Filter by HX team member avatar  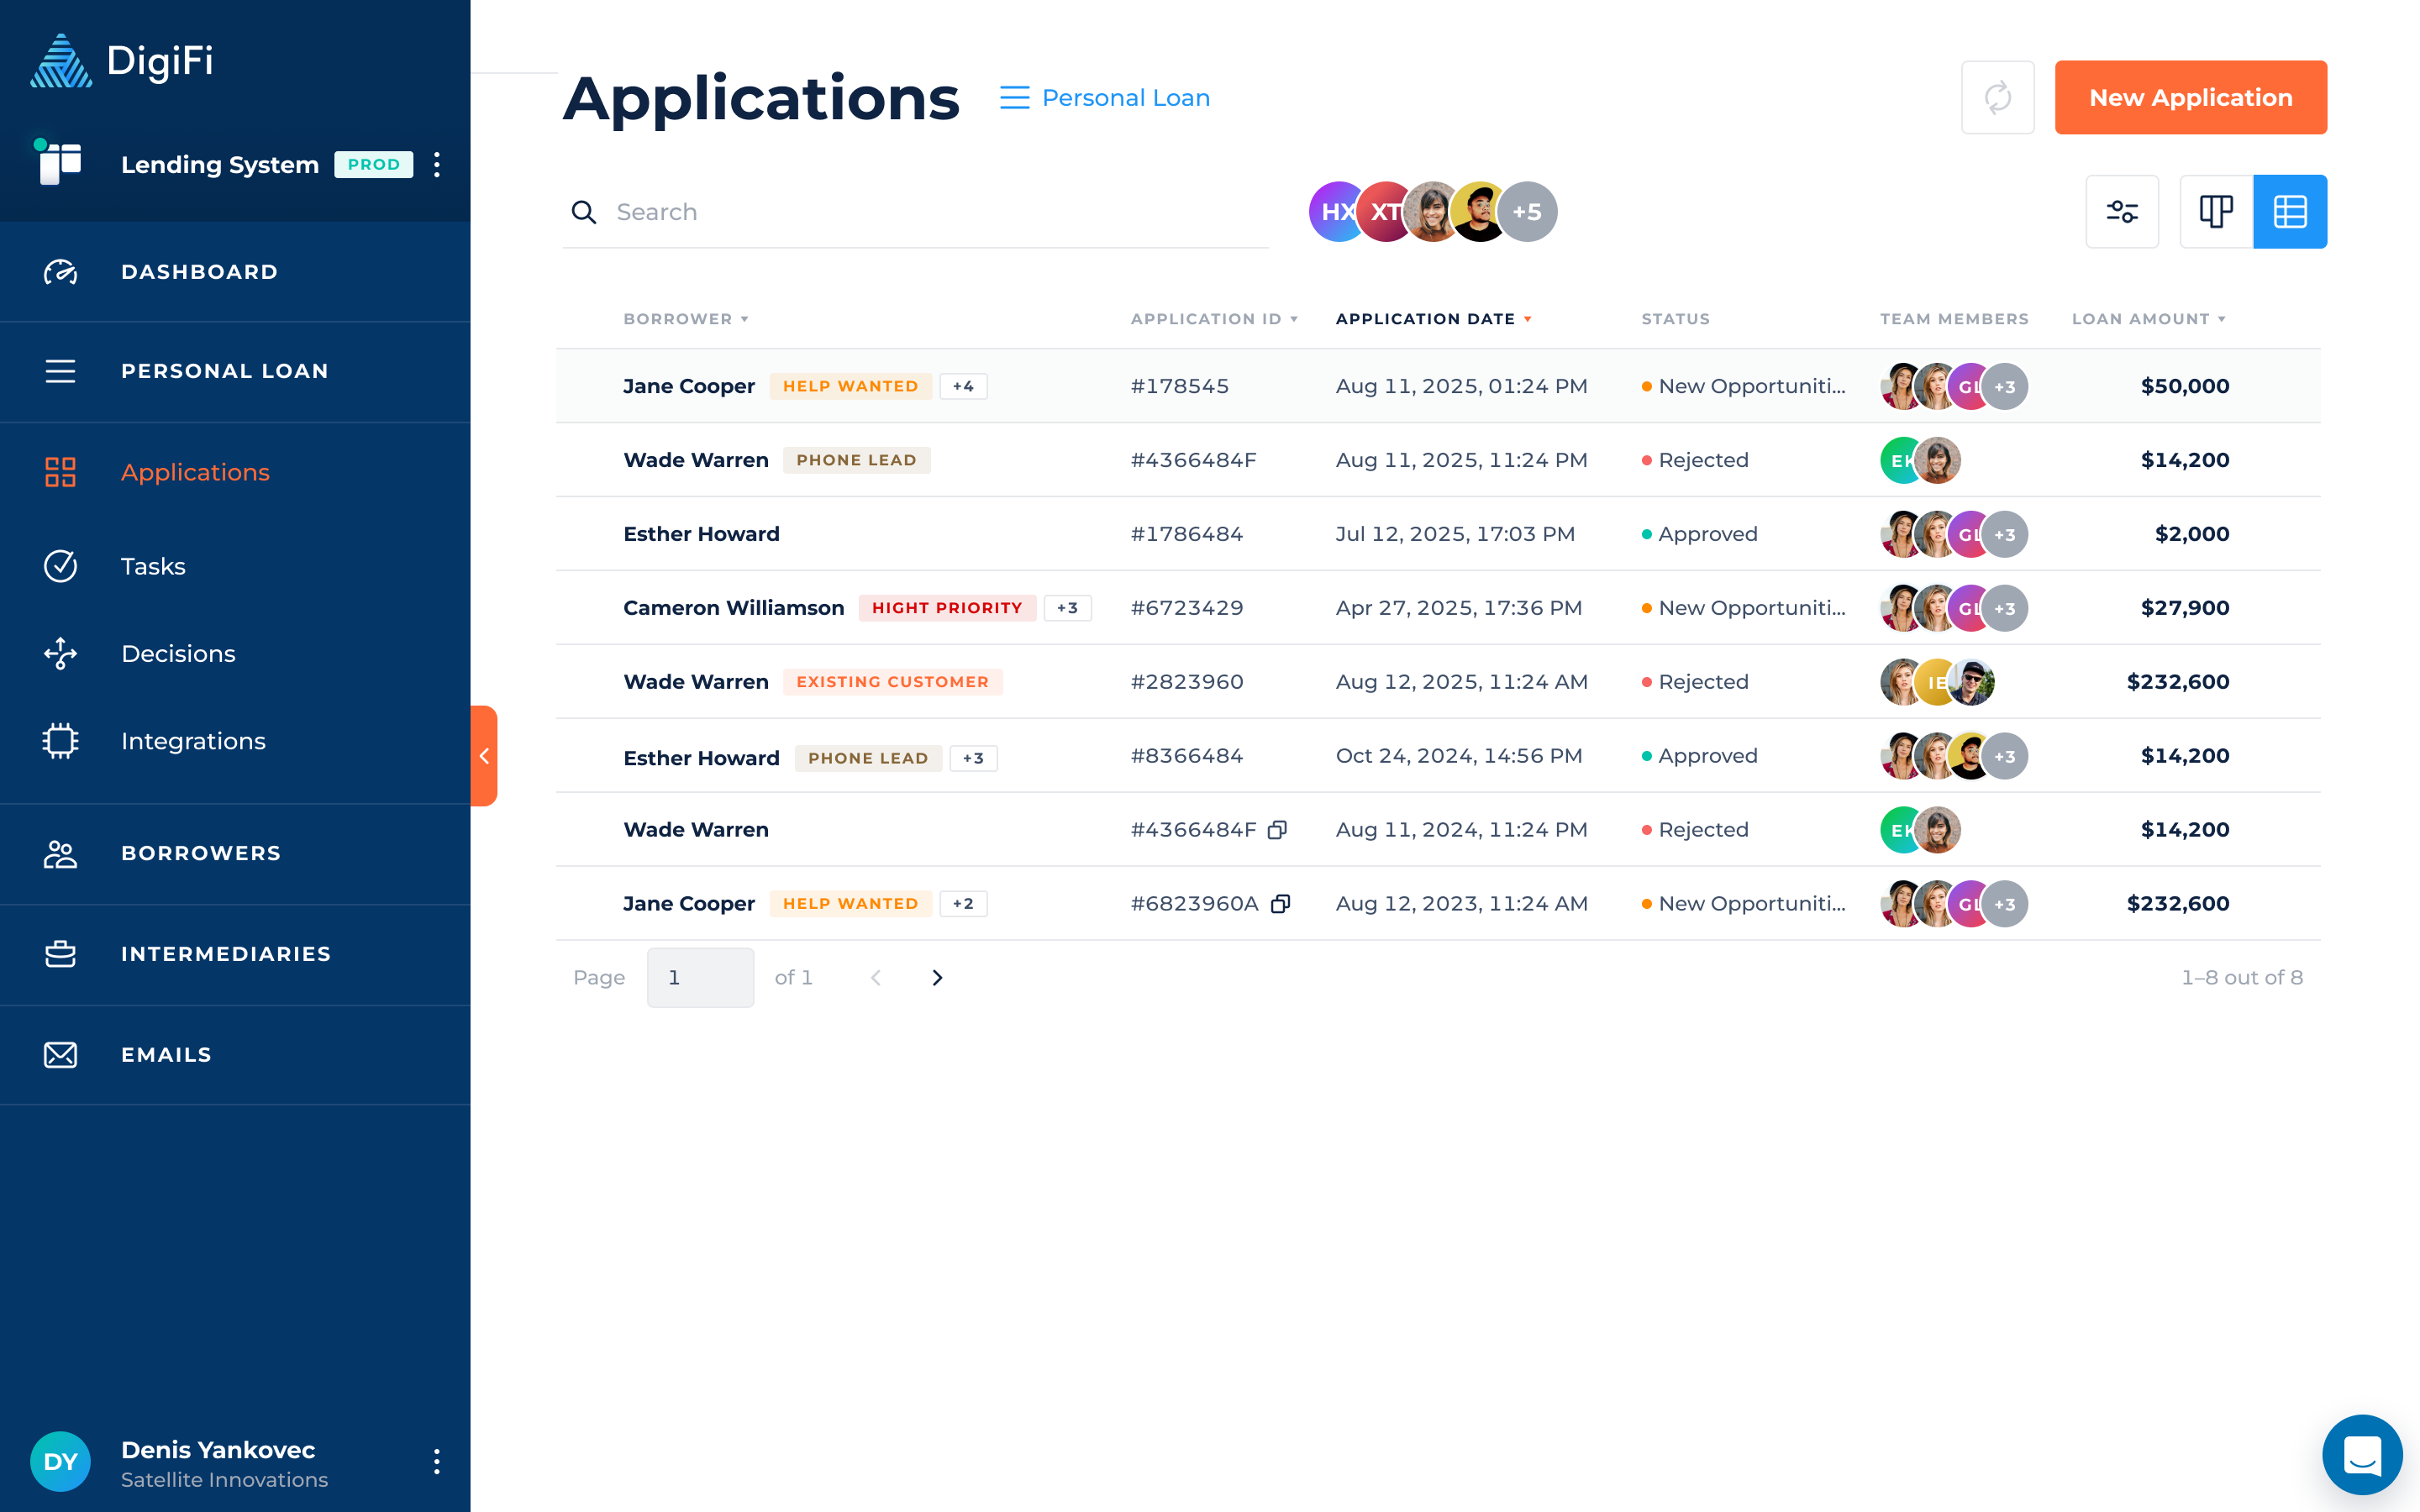[x=1335, y=212]
